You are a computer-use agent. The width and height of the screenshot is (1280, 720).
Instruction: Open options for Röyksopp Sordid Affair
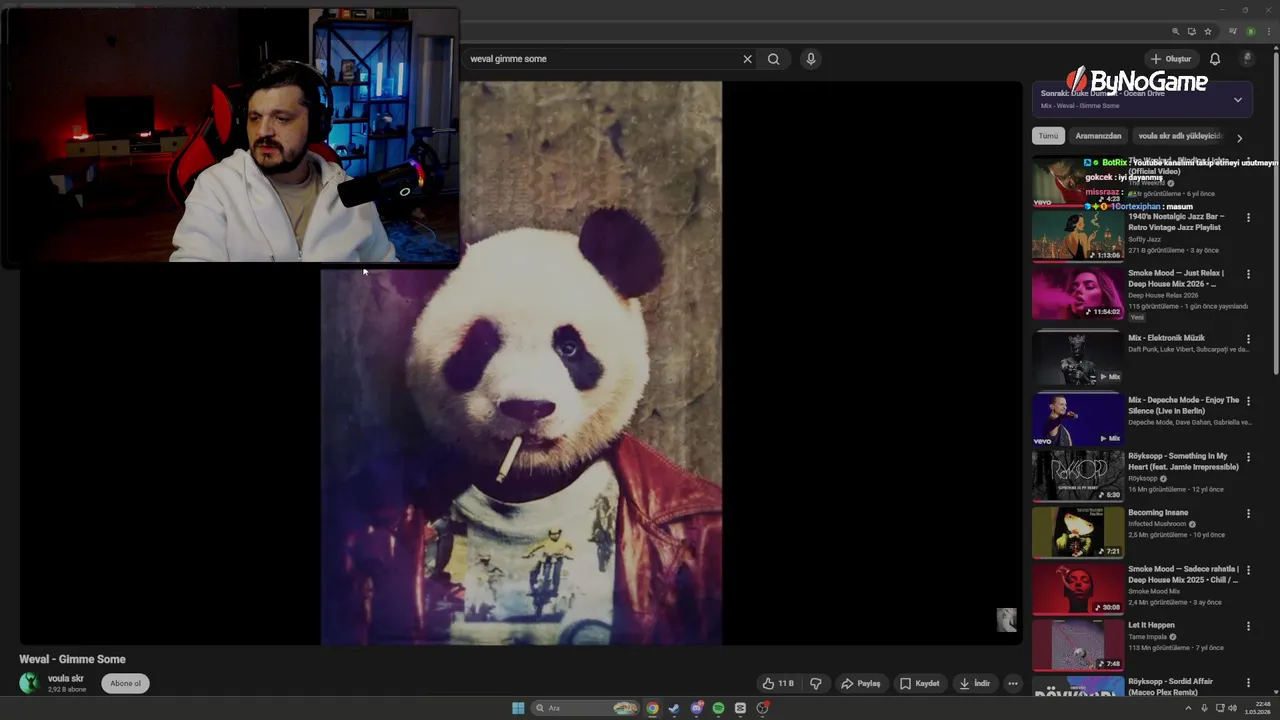[1248, 682]
